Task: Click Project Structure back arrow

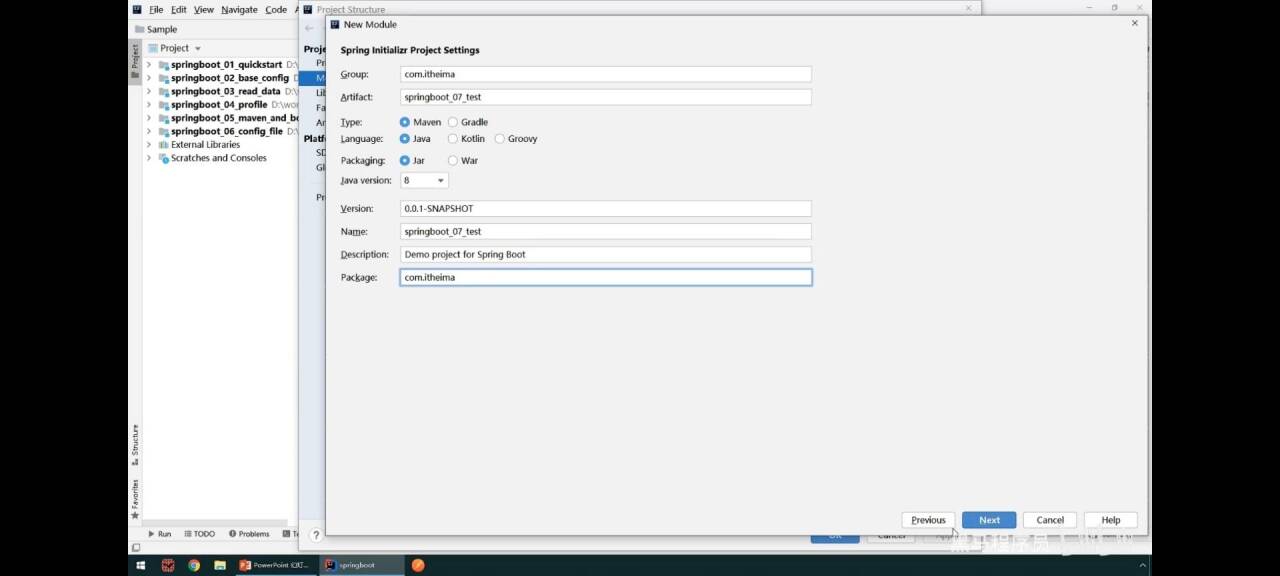Action: [309, 28]
